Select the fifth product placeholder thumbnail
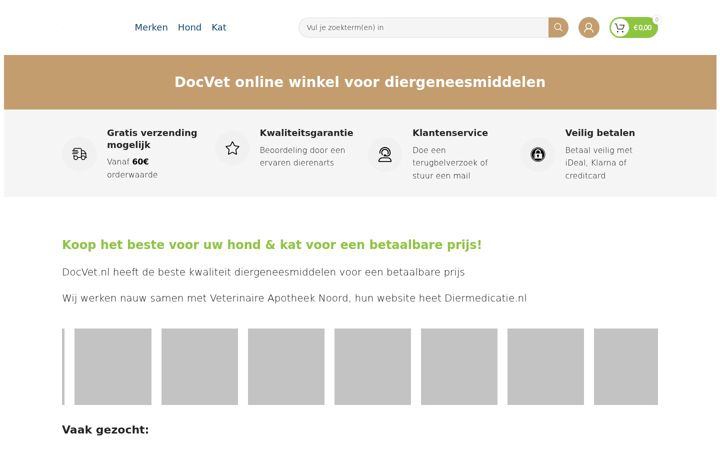 pos(459,366)
